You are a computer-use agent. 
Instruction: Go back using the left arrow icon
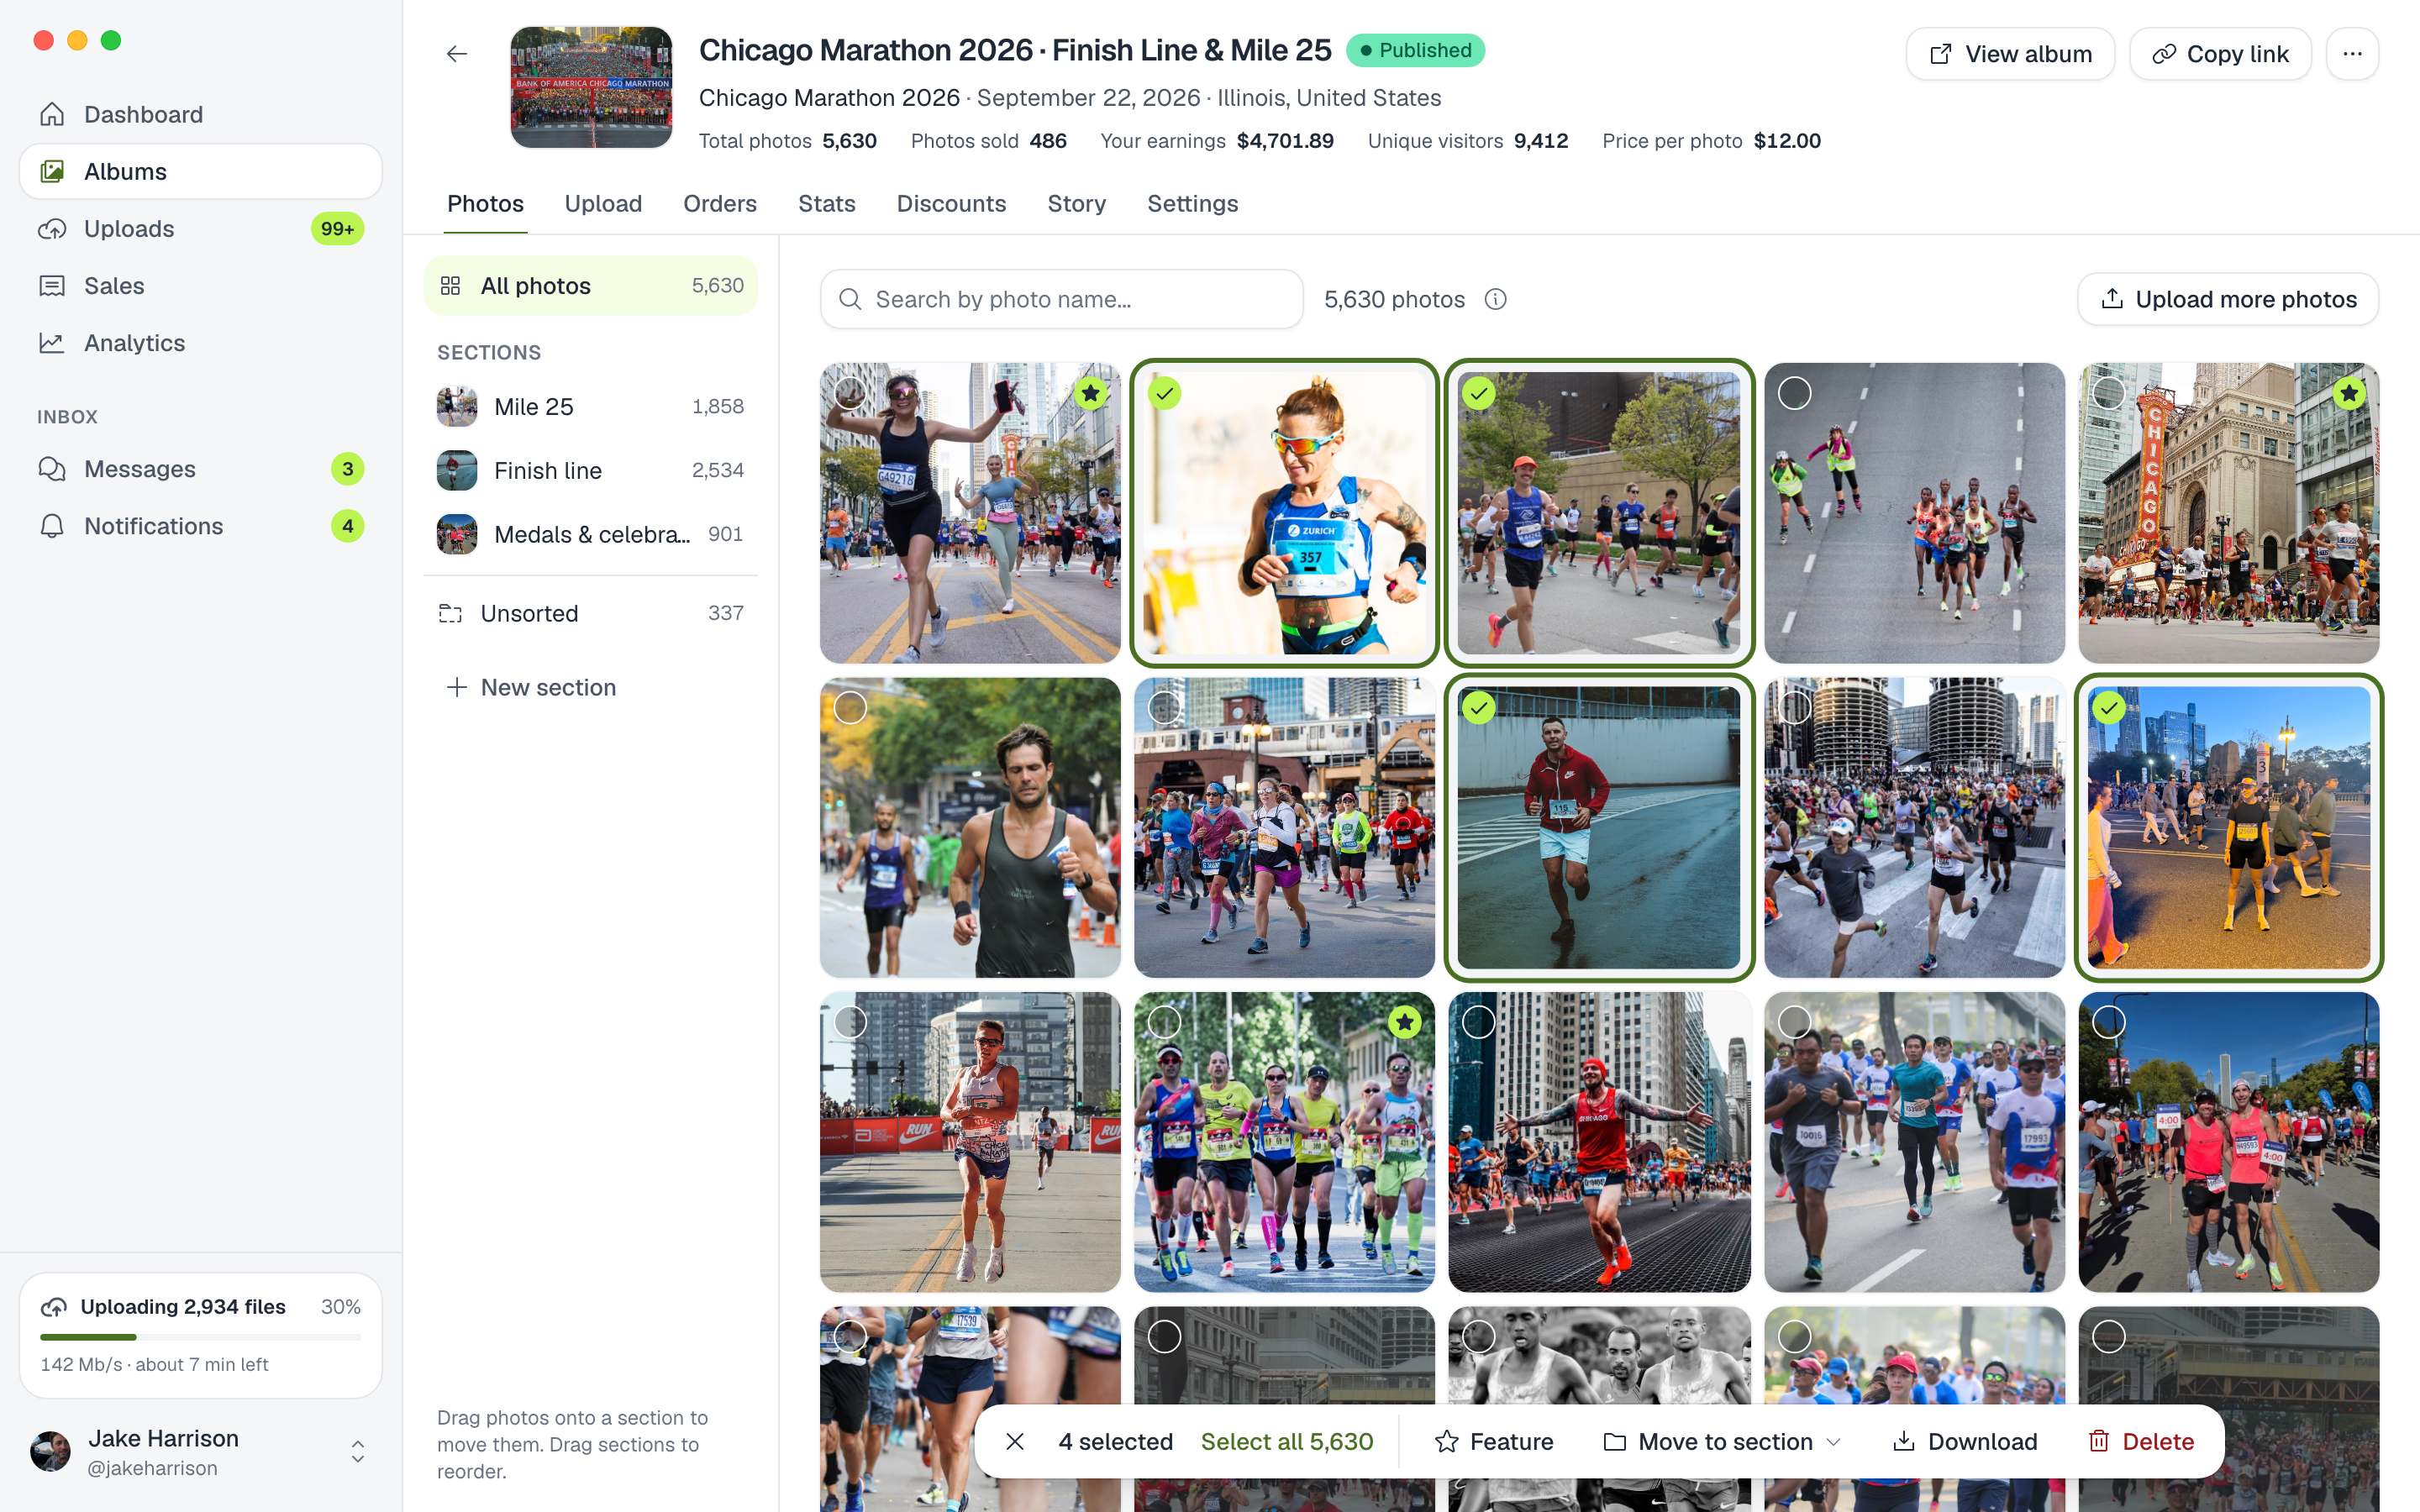(457, 54)
